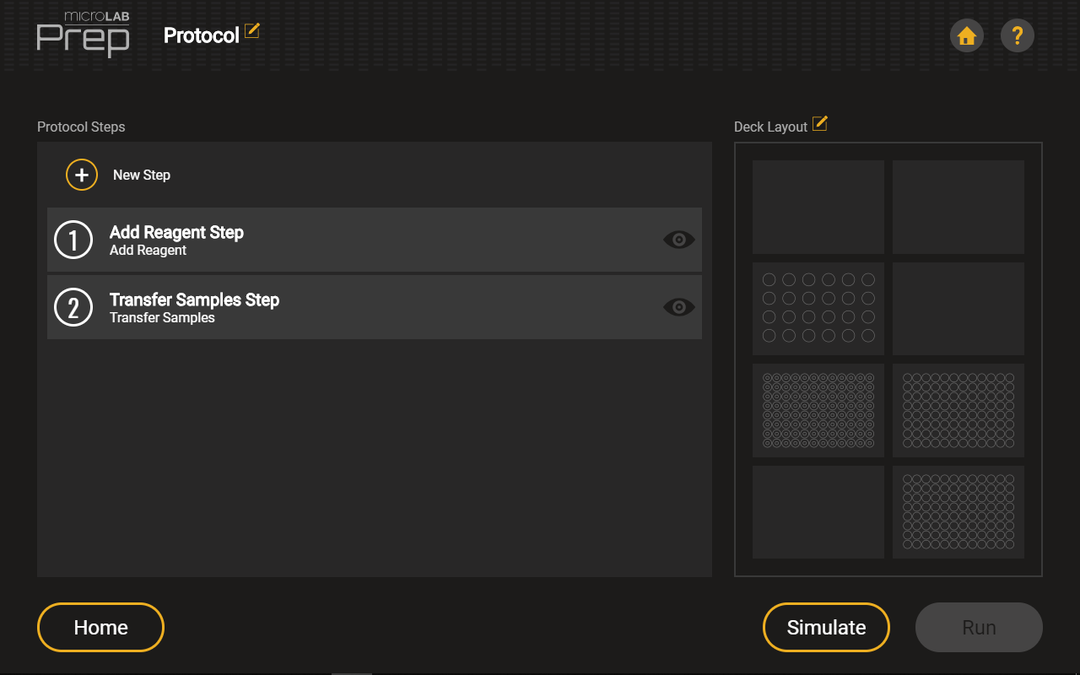Click the Home button at bottom left
The width and height of the screenshot is (1080, 675).
point(101,627)
